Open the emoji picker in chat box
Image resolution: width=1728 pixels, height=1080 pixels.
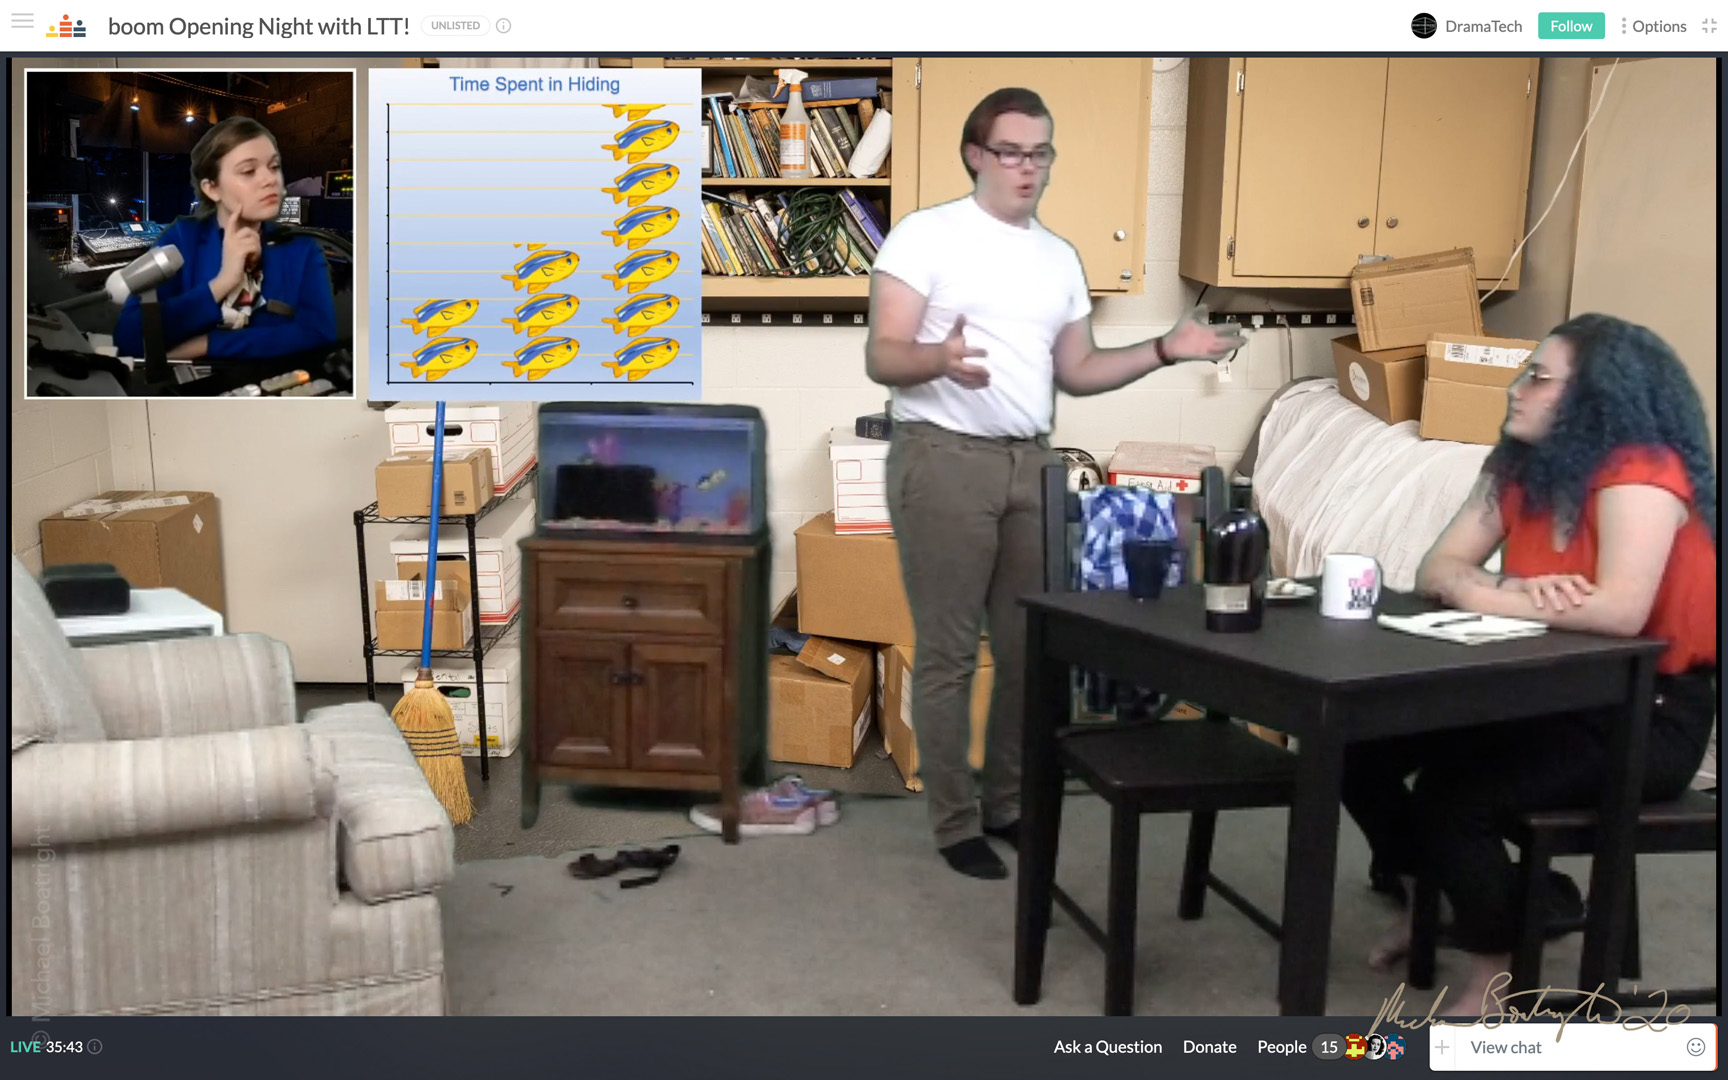coord(1695,1047)
